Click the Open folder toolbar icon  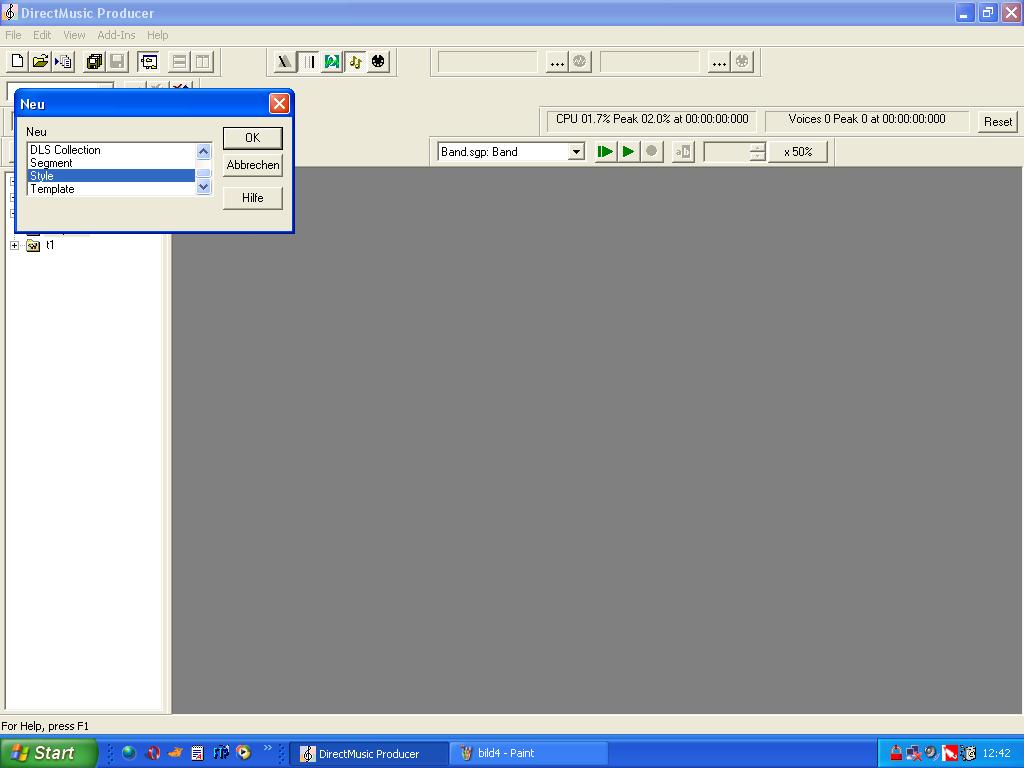[40, 61]
